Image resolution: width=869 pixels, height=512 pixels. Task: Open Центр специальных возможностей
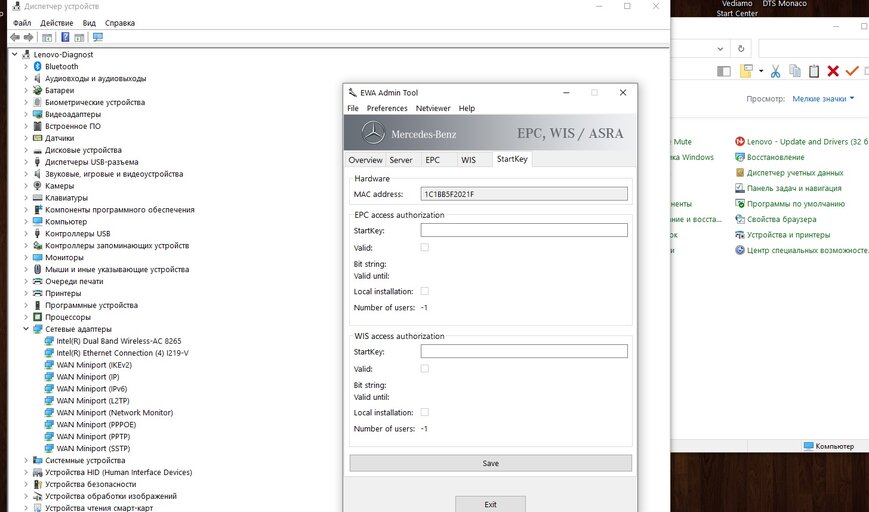point(802,250)
